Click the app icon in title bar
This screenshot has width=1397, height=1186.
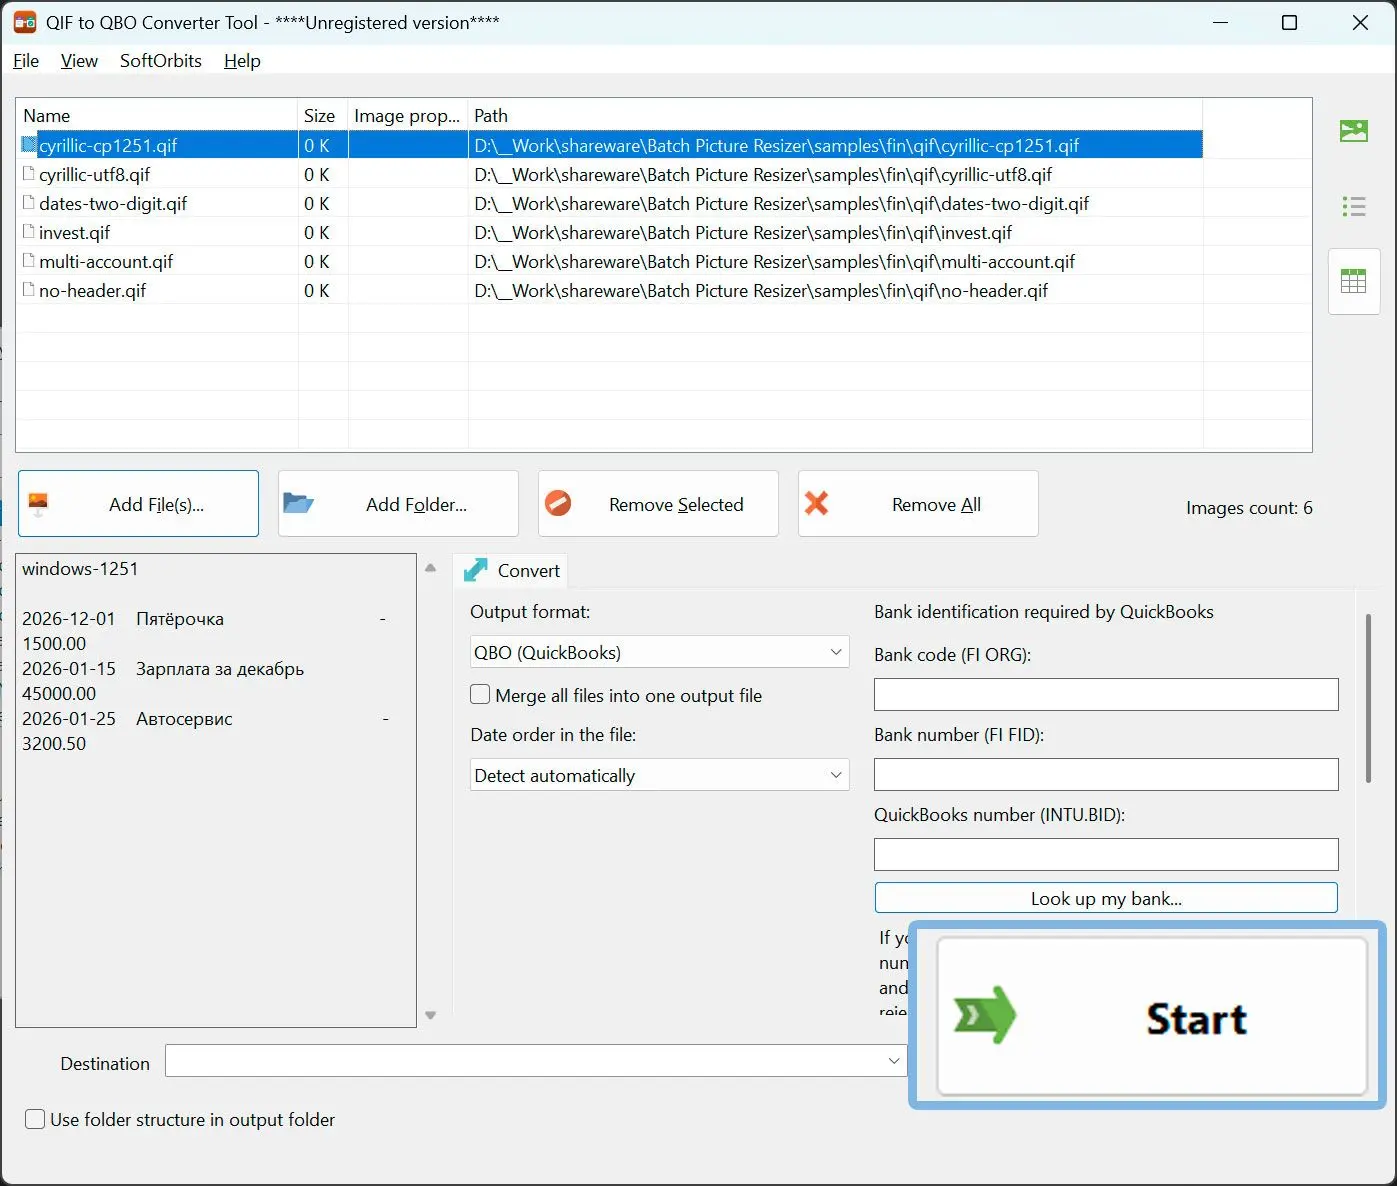point(25,22)
